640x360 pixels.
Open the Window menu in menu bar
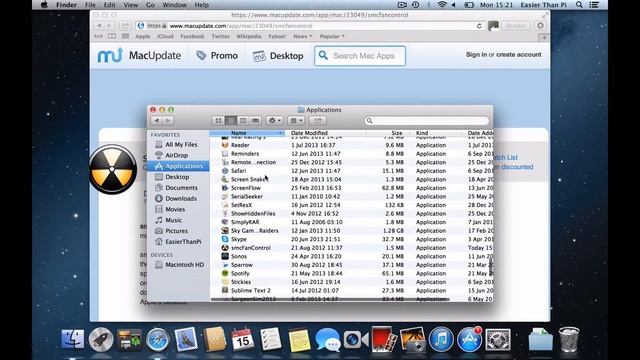tap(175, 5)
